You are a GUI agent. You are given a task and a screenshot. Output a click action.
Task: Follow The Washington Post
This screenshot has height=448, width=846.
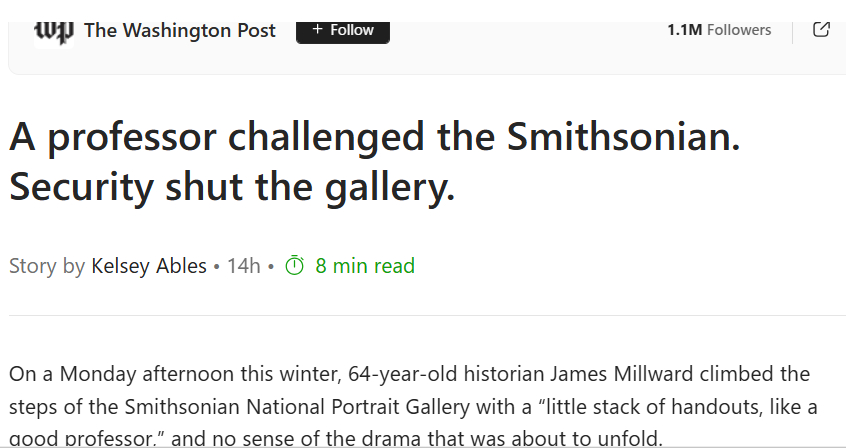(342, 30)
